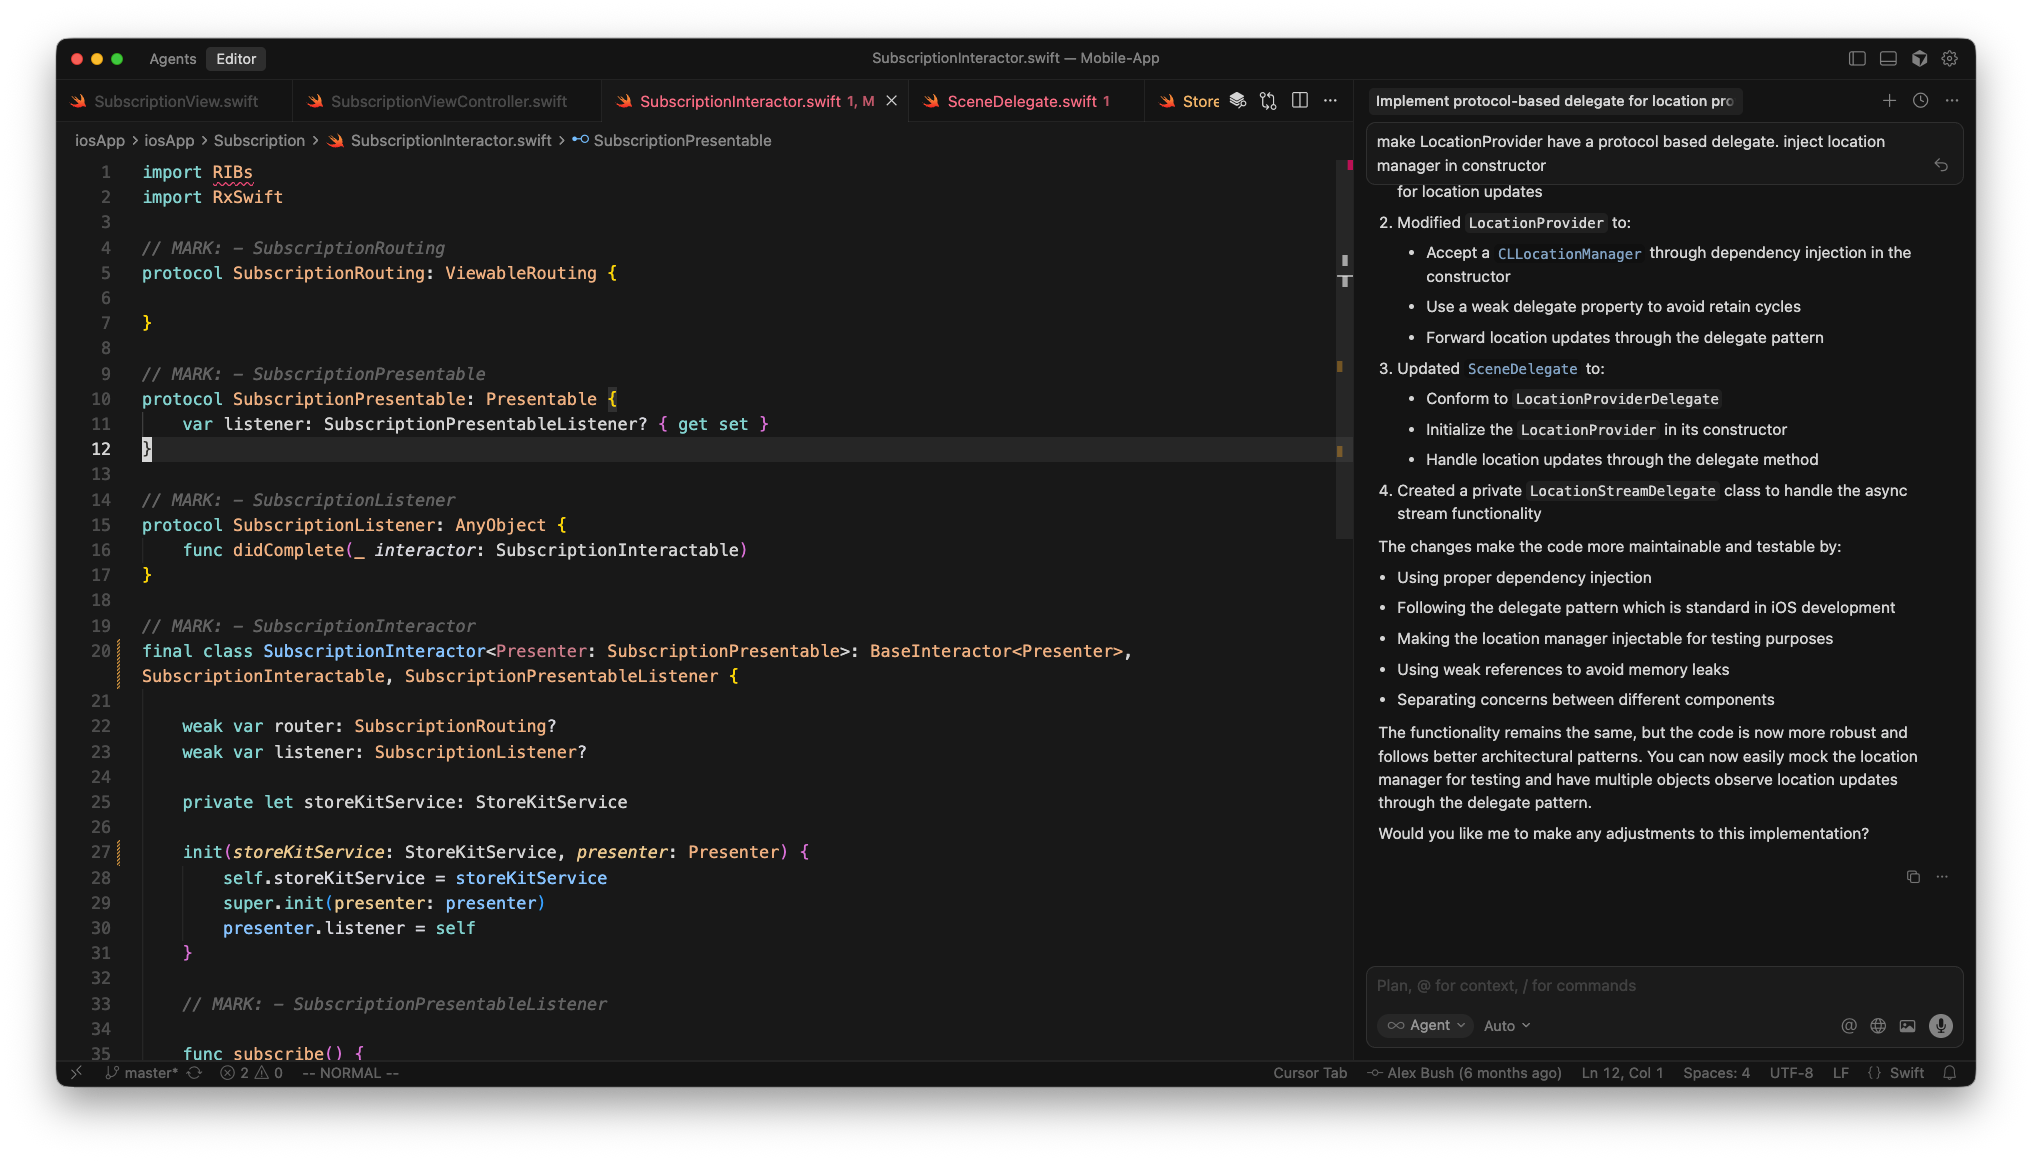Click the @ add context icon
Screen dimensions: 2032x1161
click(1848, 1025)
